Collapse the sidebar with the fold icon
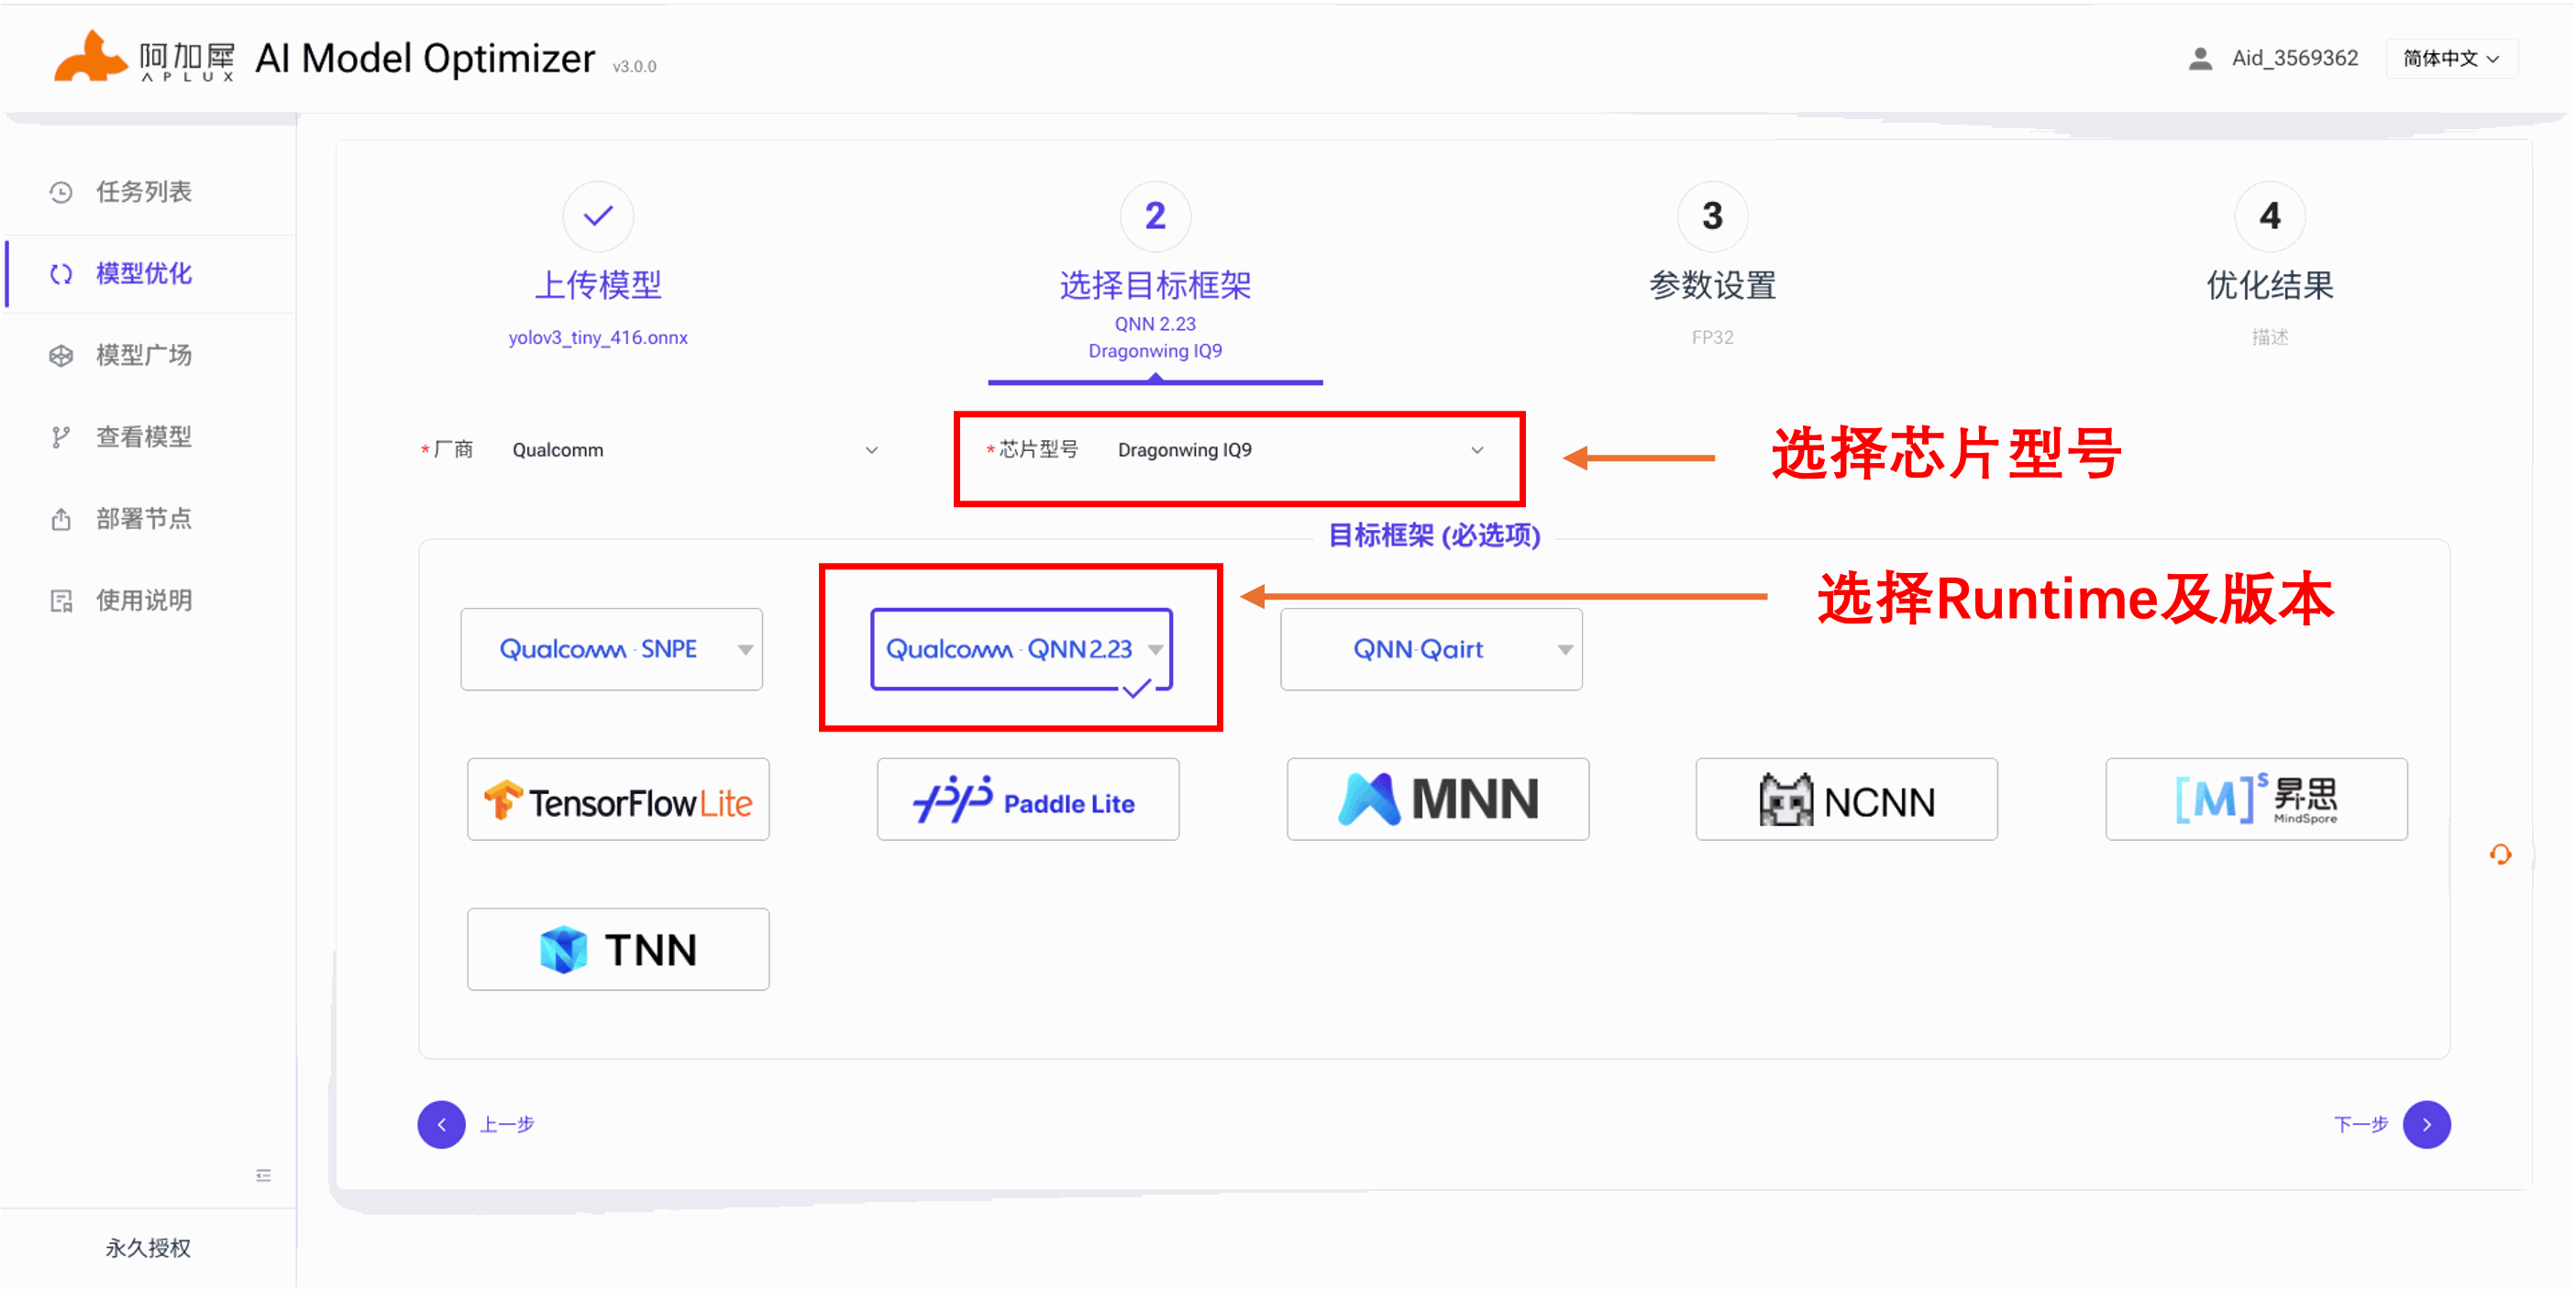 pyautogui.click(x=263, y=1176)
